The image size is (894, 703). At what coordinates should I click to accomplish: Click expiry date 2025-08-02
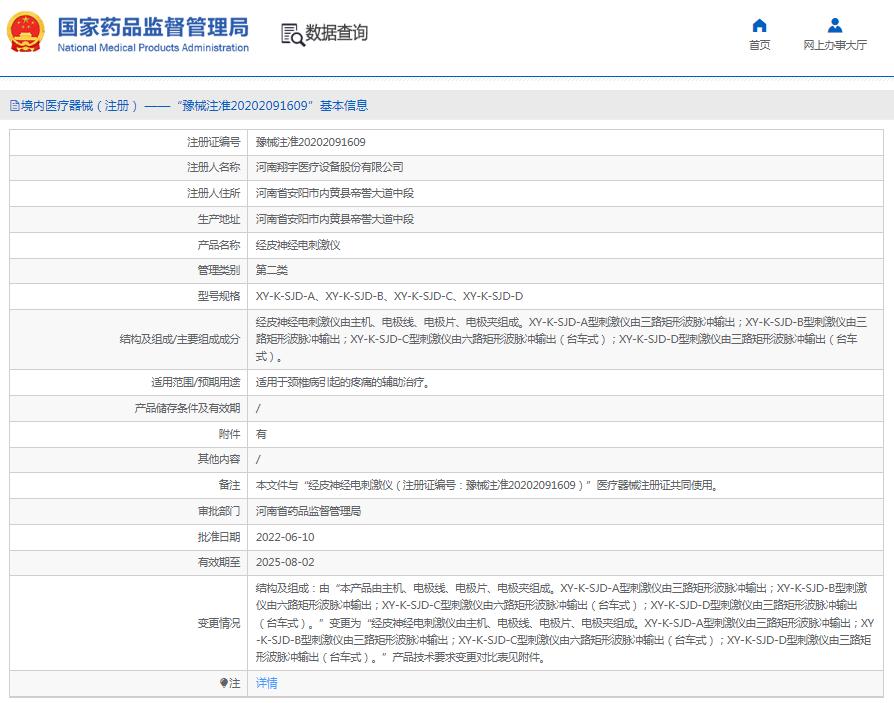click(285, 563)
